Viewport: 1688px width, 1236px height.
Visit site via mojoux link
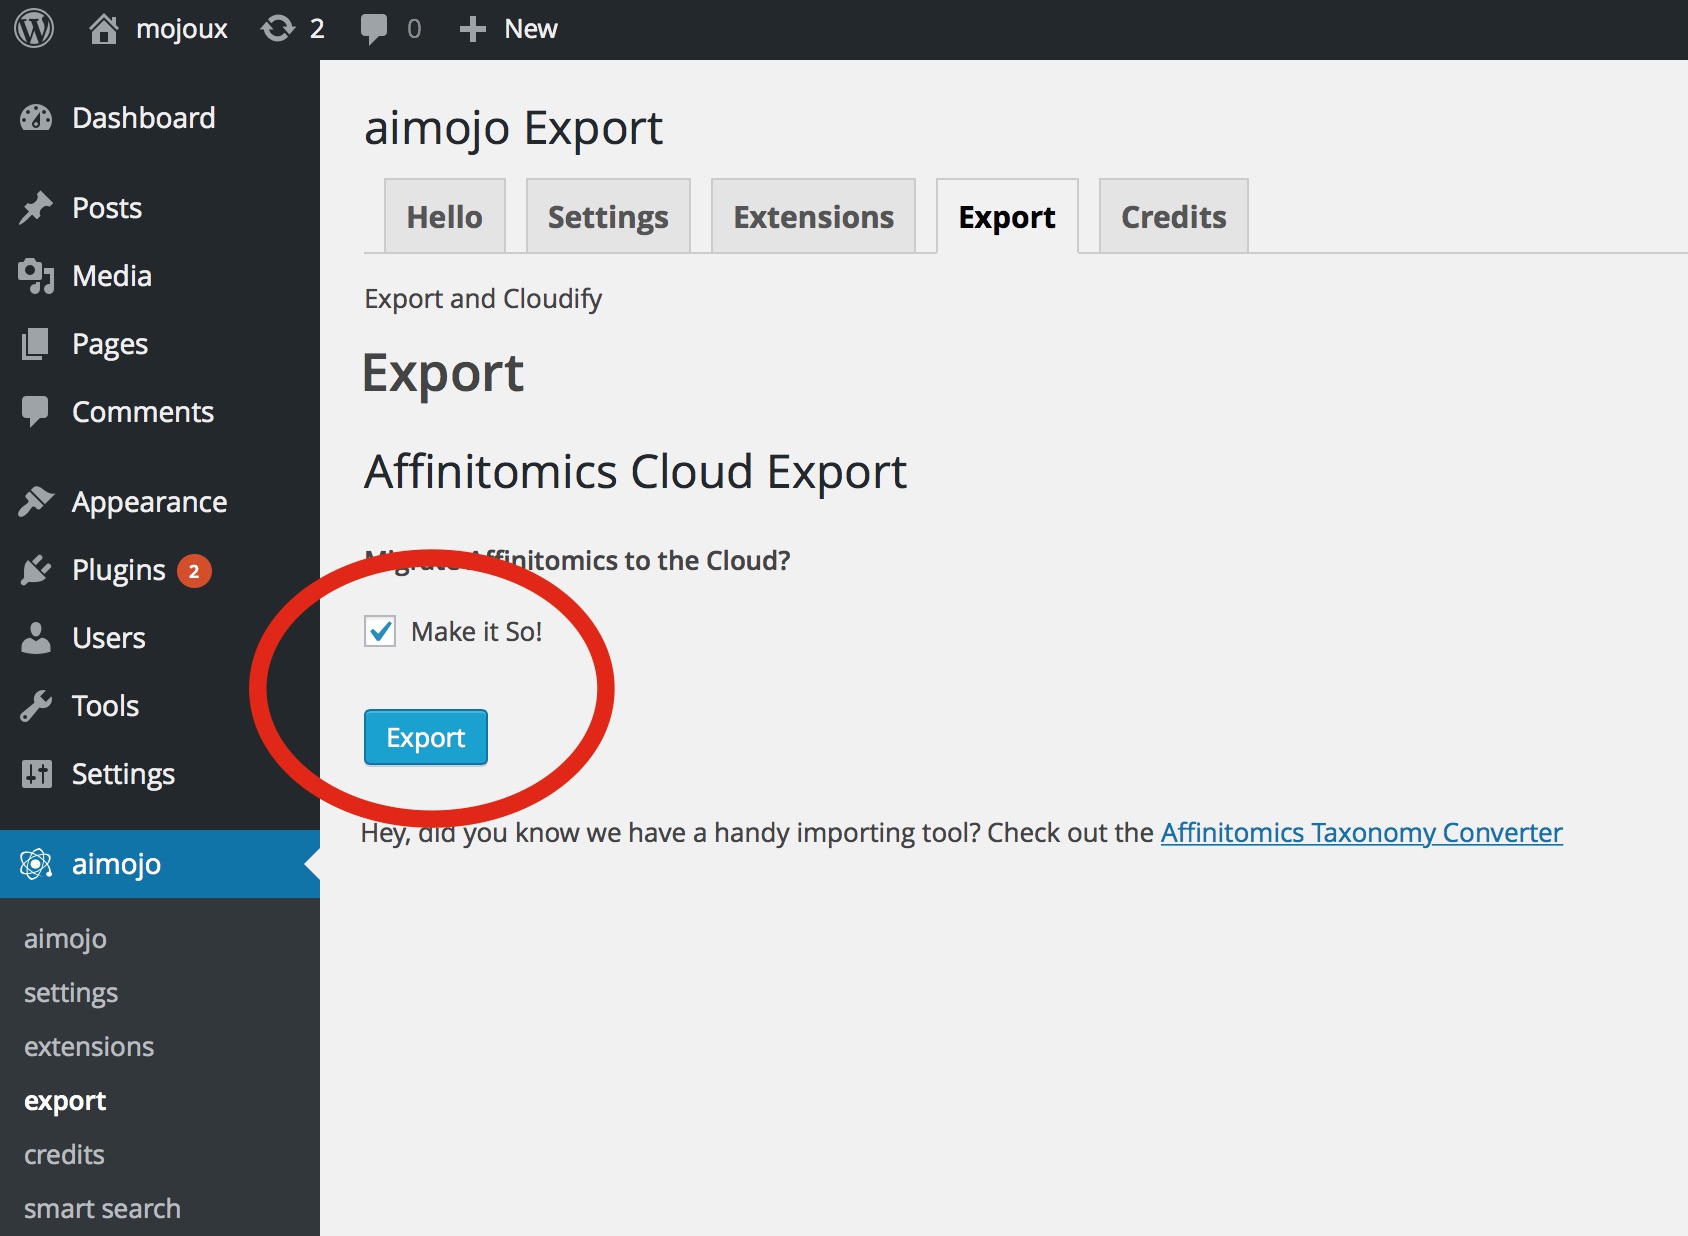point(182,30)
